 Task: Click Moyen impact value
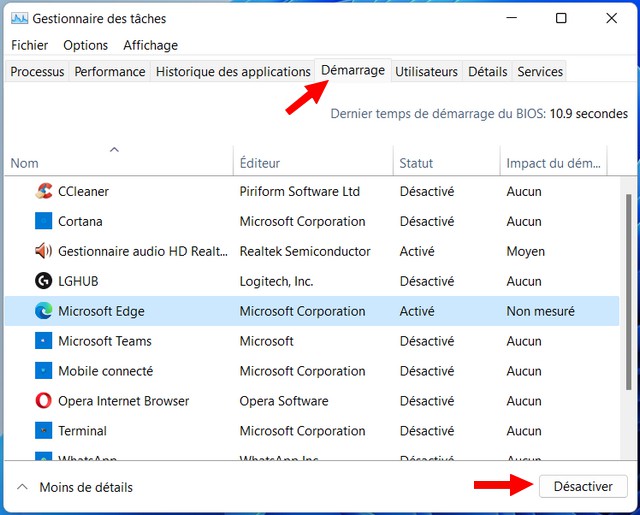[x=525, y=251]
